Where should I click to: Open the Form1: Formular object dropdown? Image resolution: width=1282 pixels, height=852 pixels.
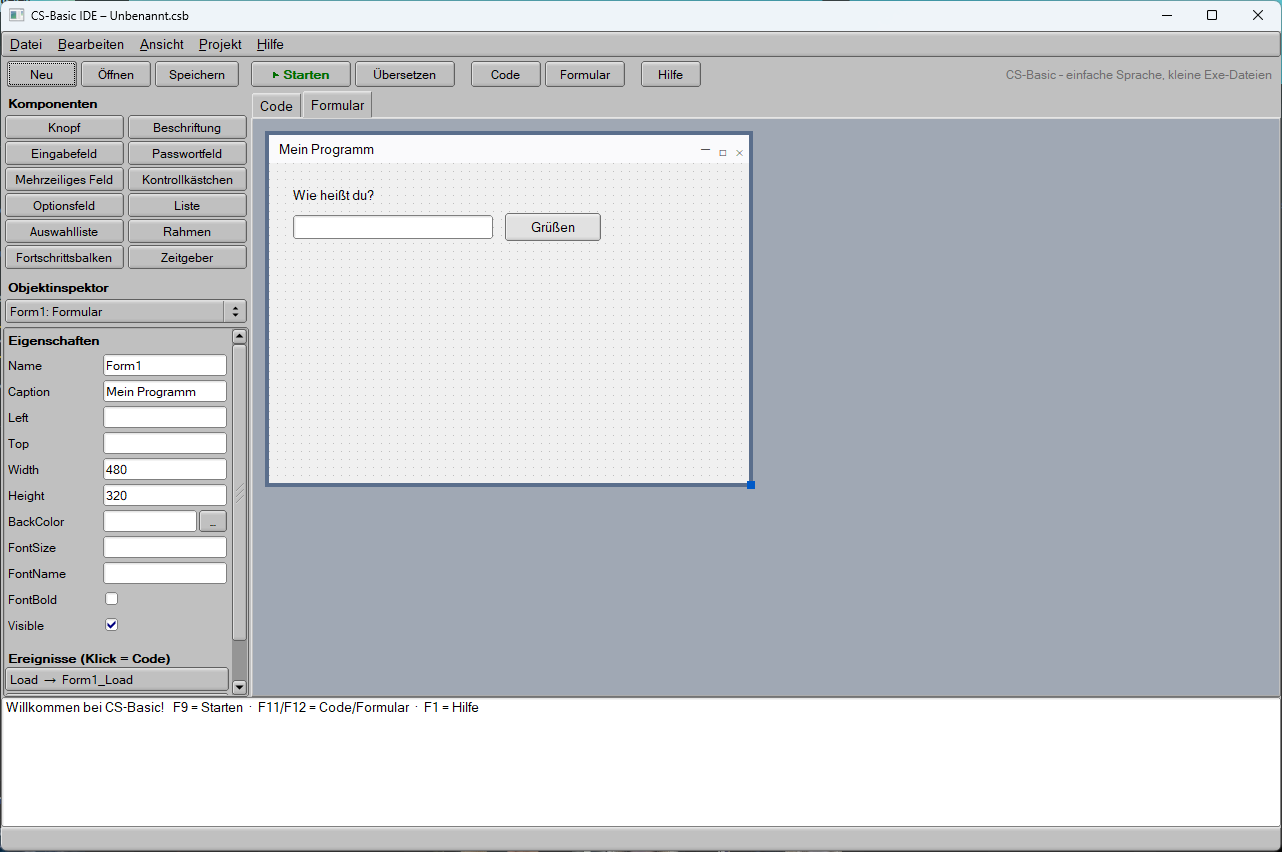126,312
